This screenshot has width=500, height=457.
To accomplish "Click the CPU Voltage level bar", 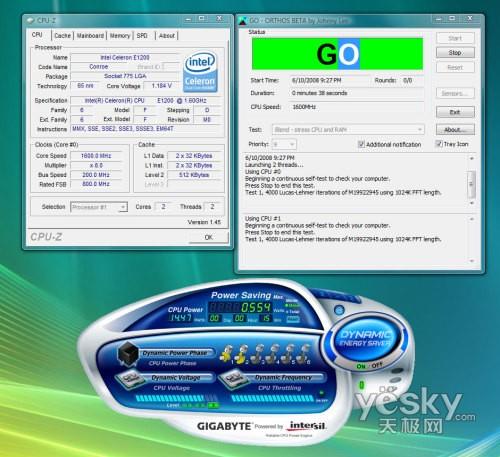I will 177,398.
